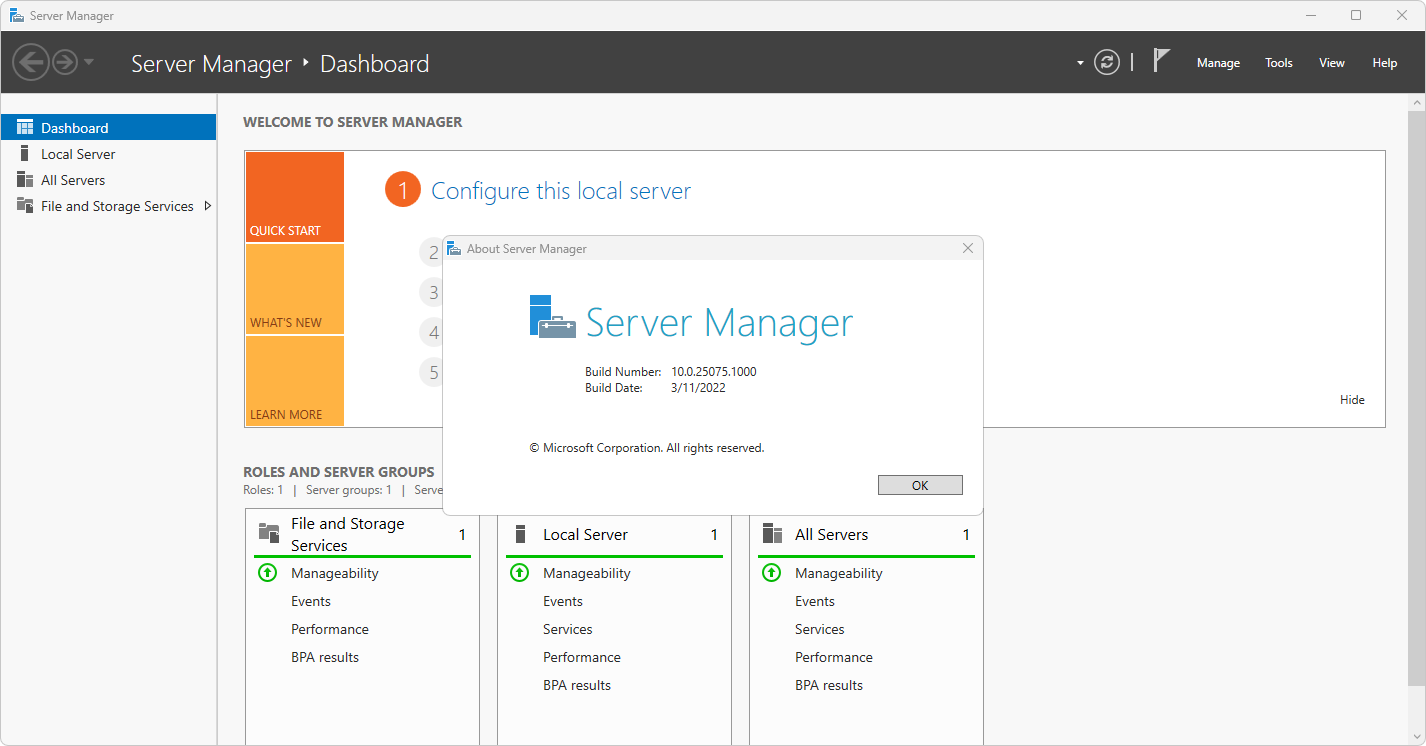
Task: Open the Tools menu
Action: click(x=1278, y=62)
